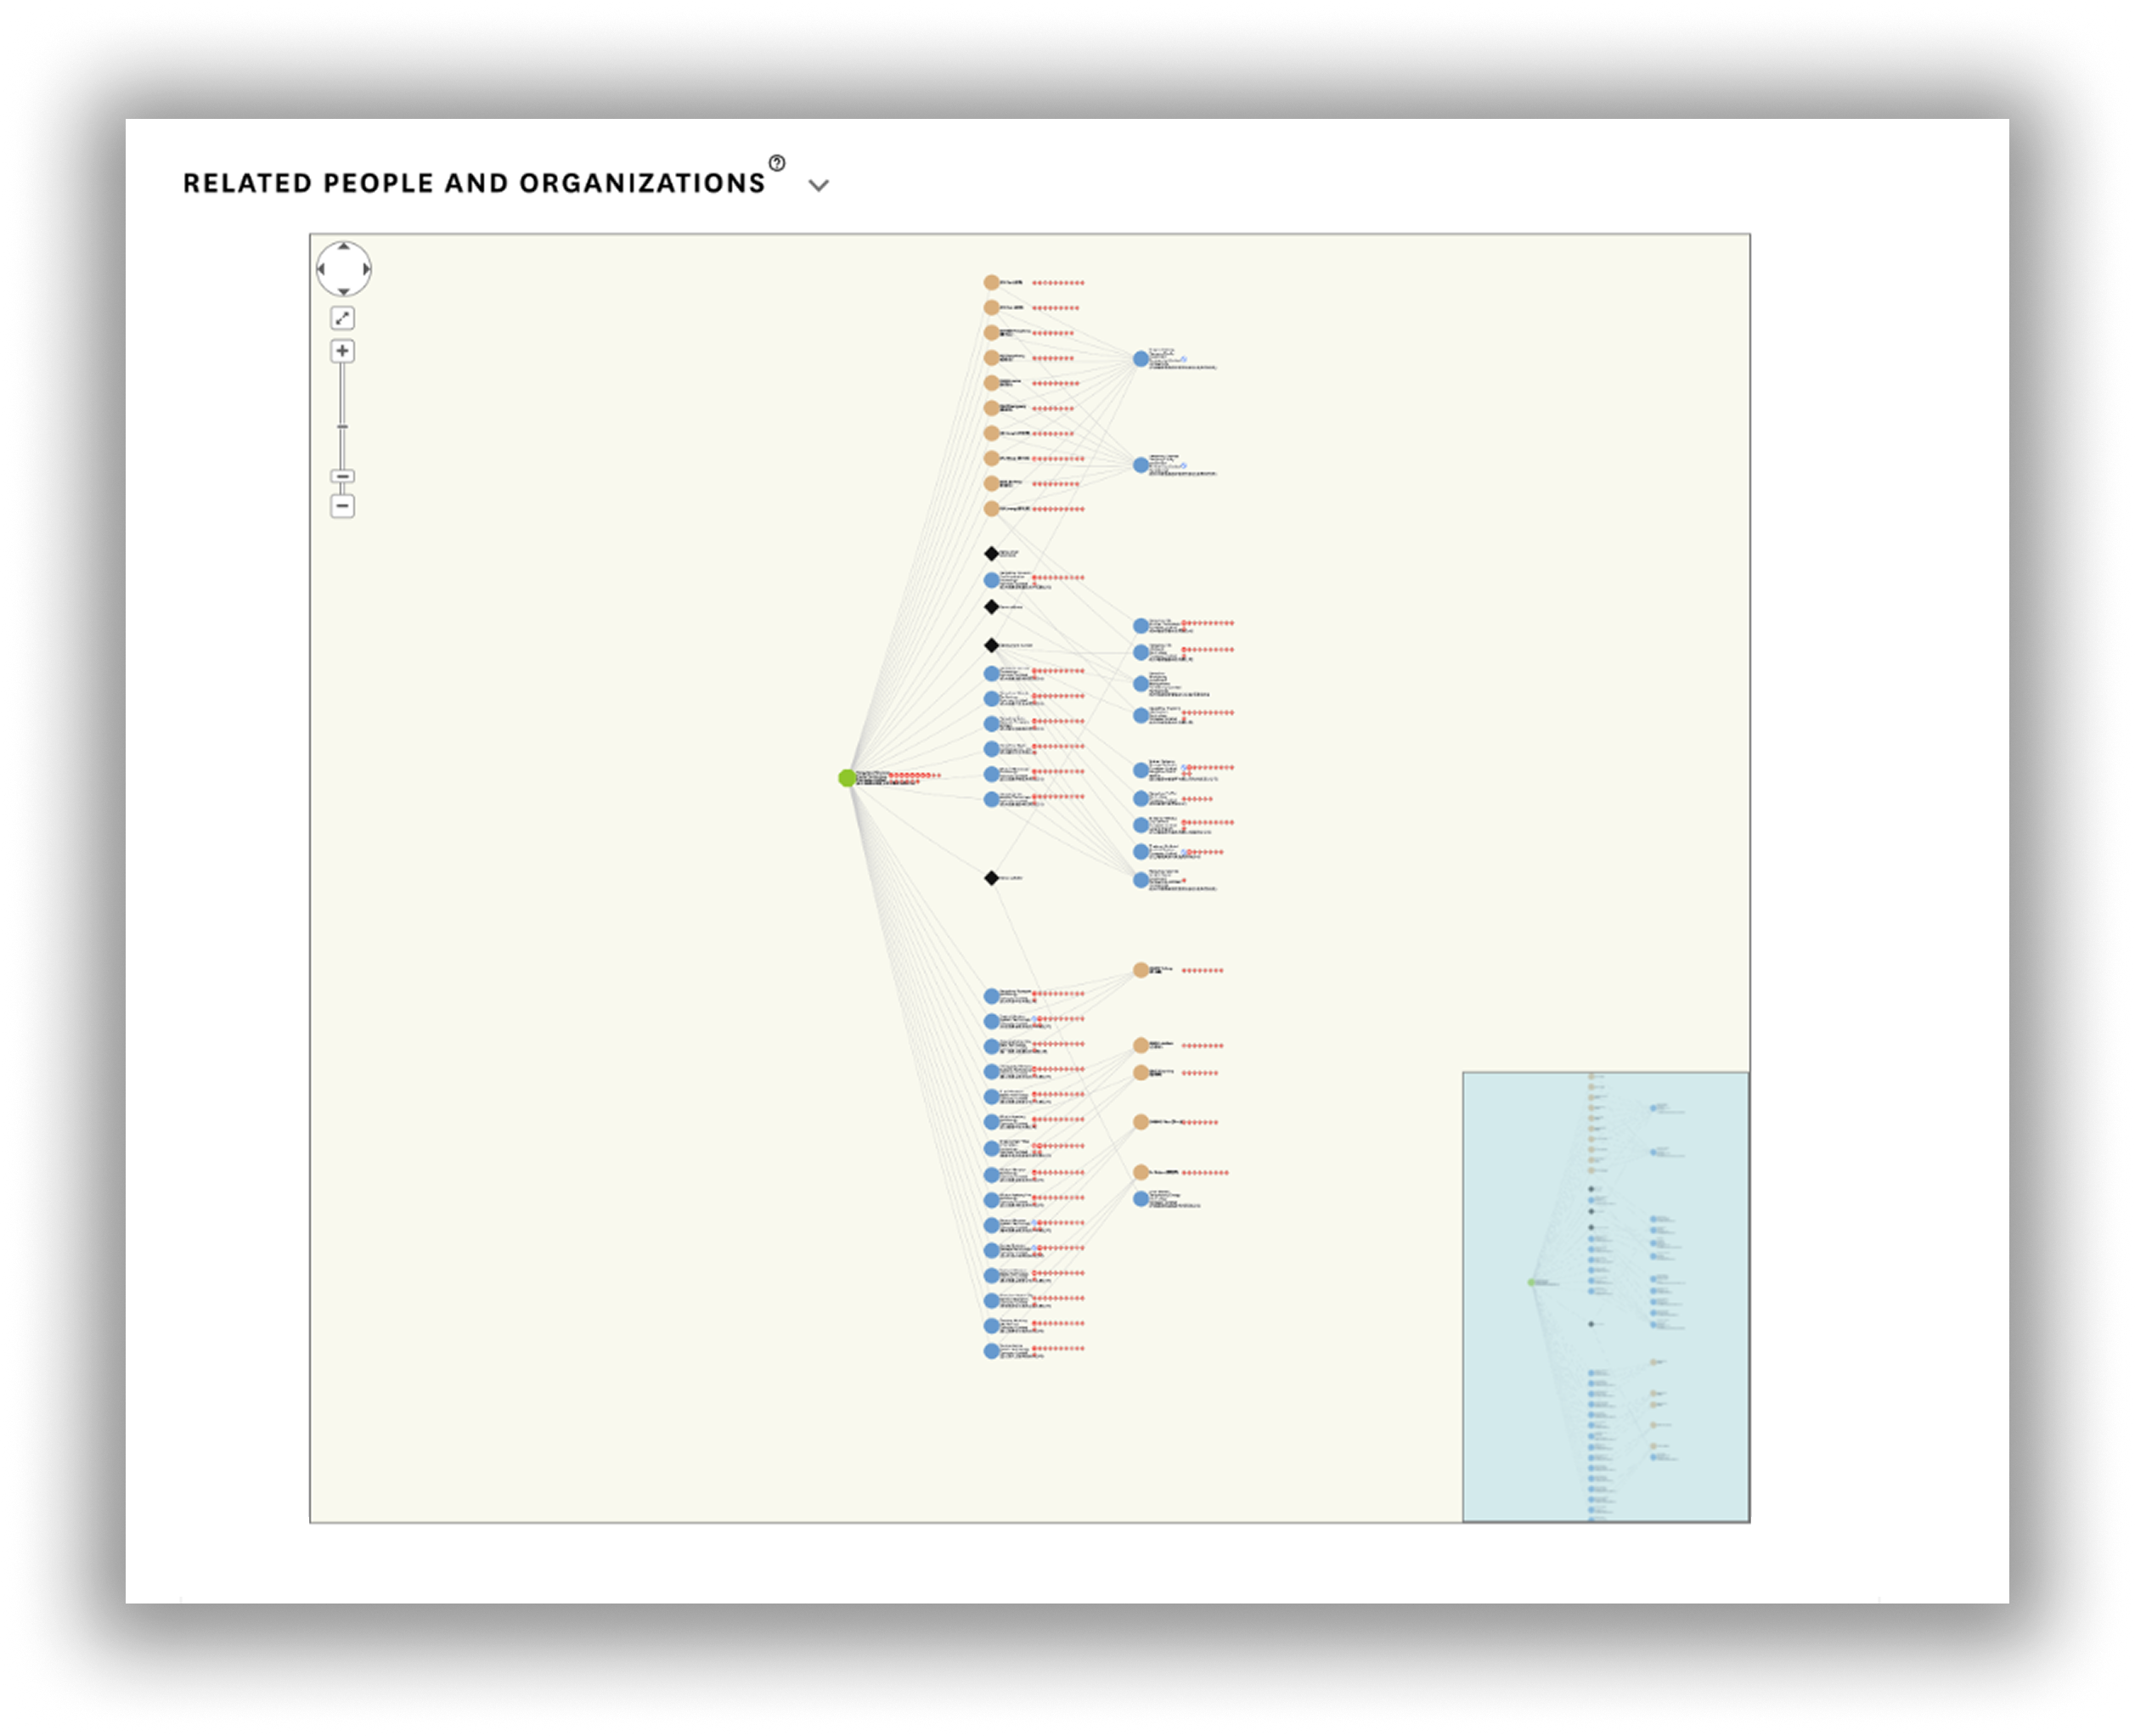This screenshot has height=1736, width=2135.
Task: Zoom out with the bottom minus button
Action: (x=342, y=506)
